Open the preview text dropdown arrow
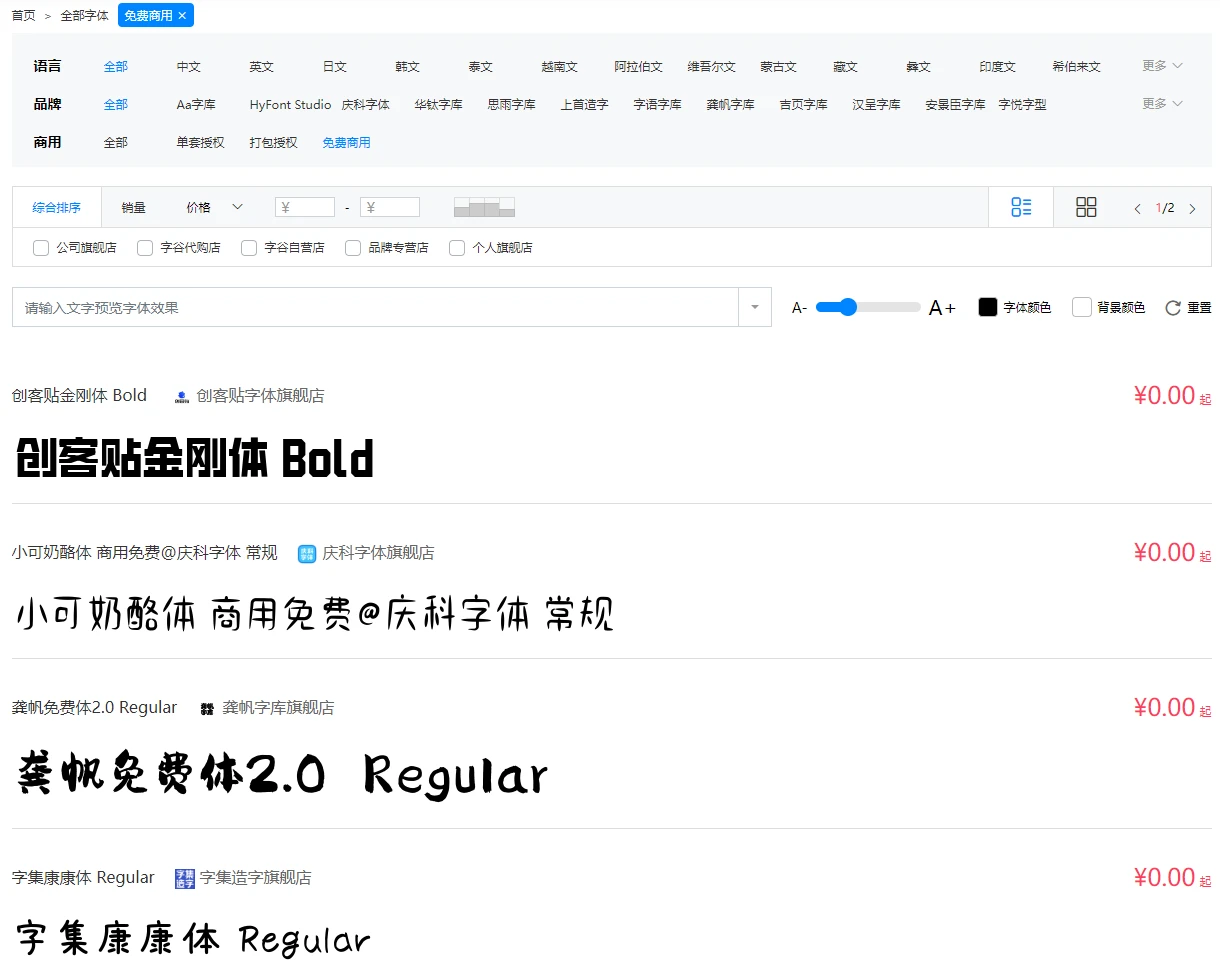1220x964 pixels. [755, 307]
